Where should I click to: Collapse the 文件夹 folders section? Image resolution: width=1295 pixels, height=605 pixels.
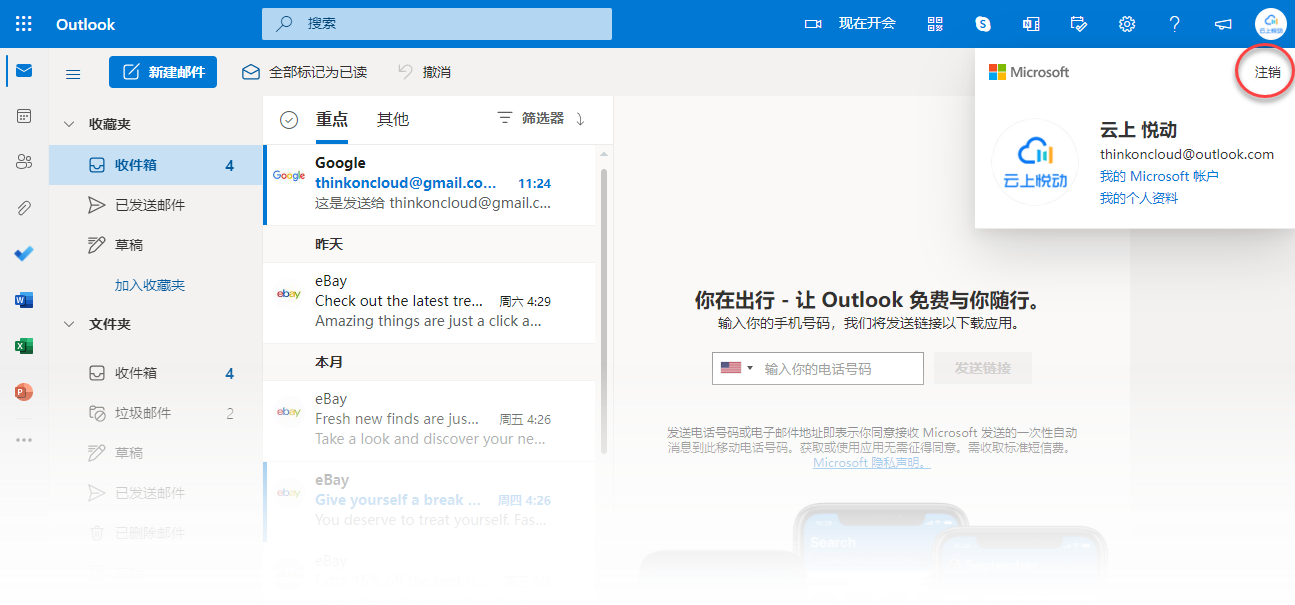tap(69, 324)
